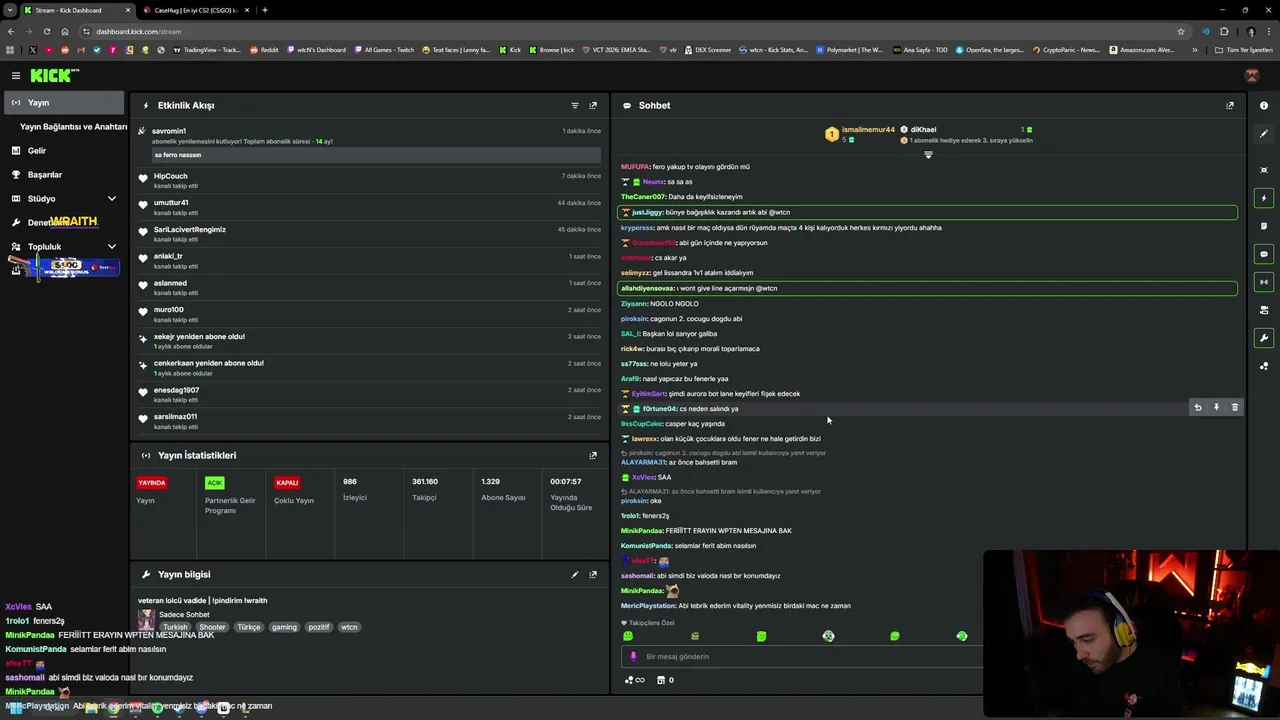The image size is (1280, 720).
Task: Pop out the Yayın bilgisi panel
Action: [593, 575]
